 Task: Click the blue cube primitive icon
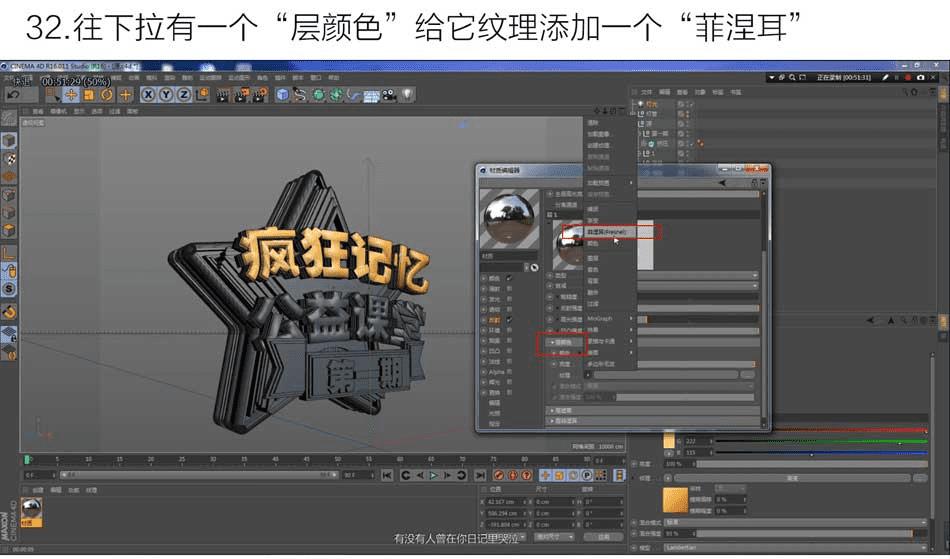pos(283,94)
